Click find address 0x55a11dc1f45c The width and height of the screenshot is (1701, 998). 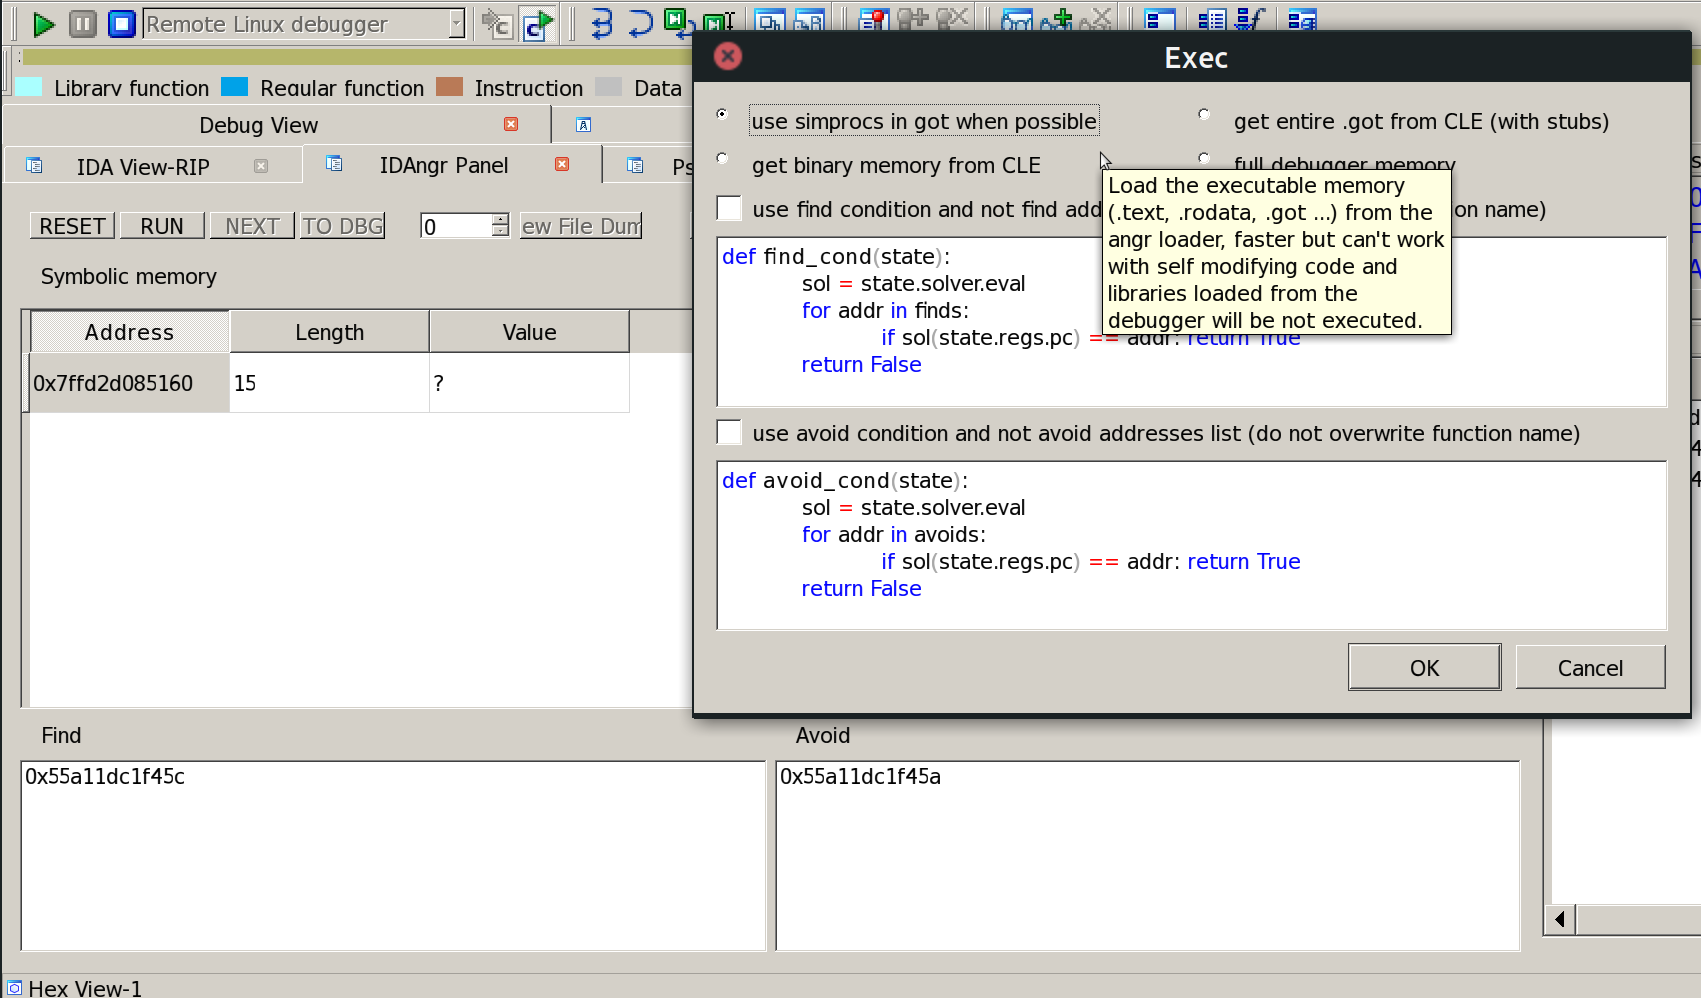pyautogui.click(x=105, y=776)
